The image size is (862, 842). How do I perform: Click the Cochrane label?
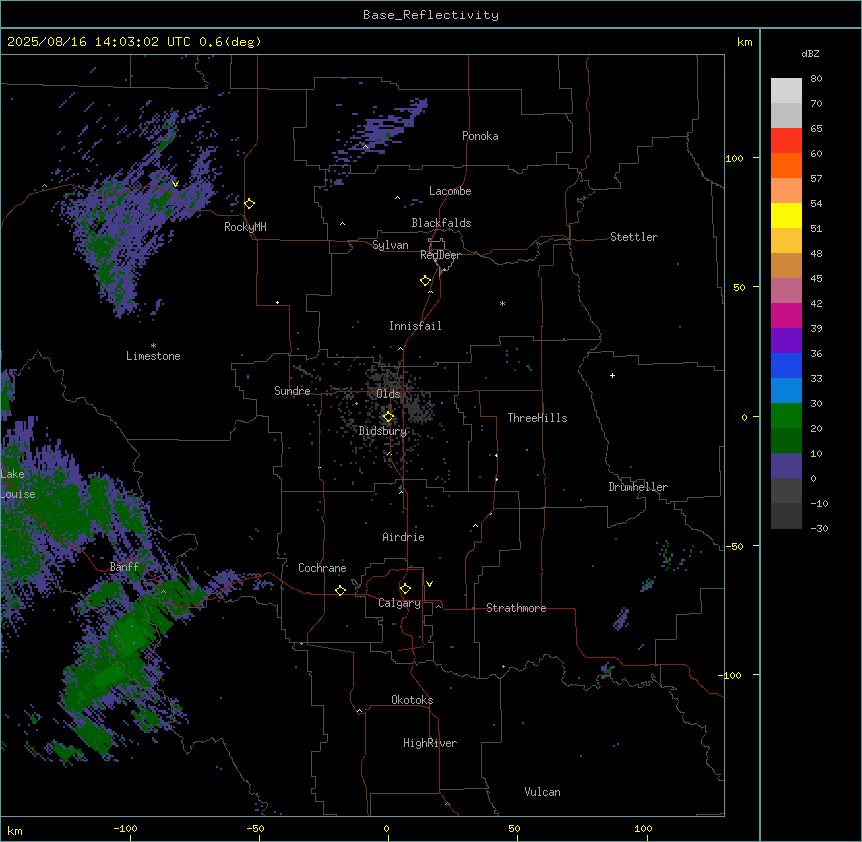point(322,568)
